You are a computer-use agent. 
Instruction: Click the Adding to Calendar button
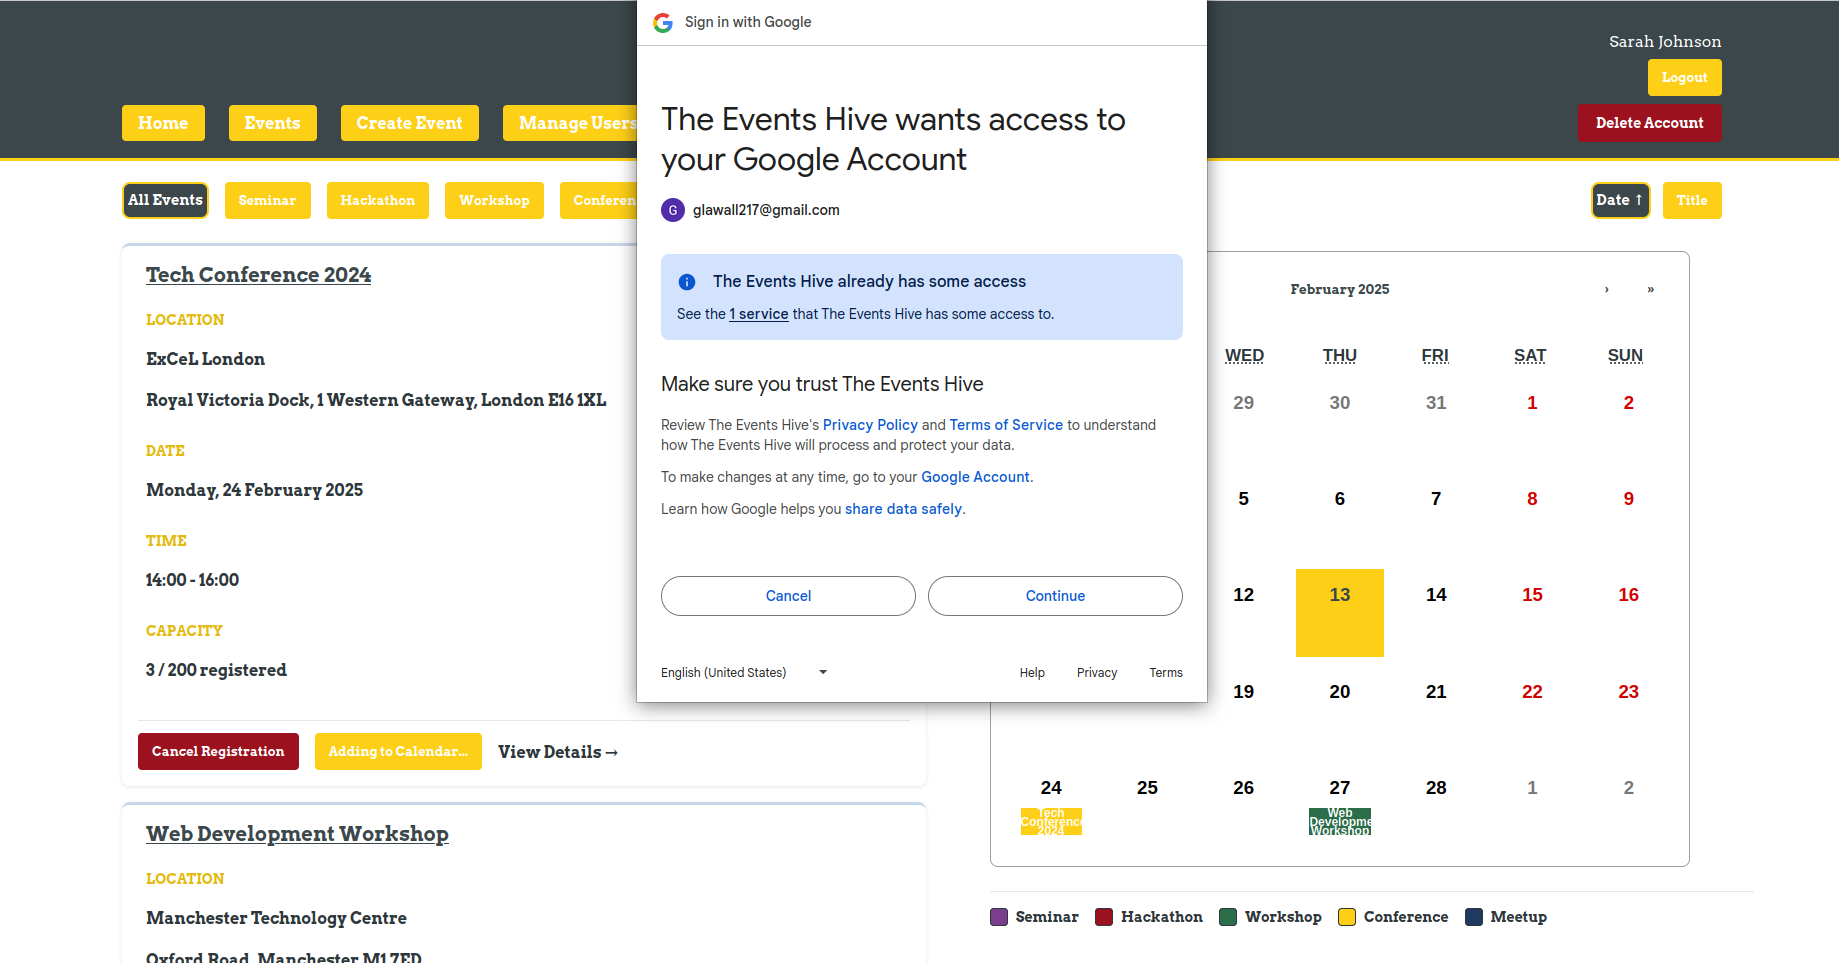(x=398, y=752)
